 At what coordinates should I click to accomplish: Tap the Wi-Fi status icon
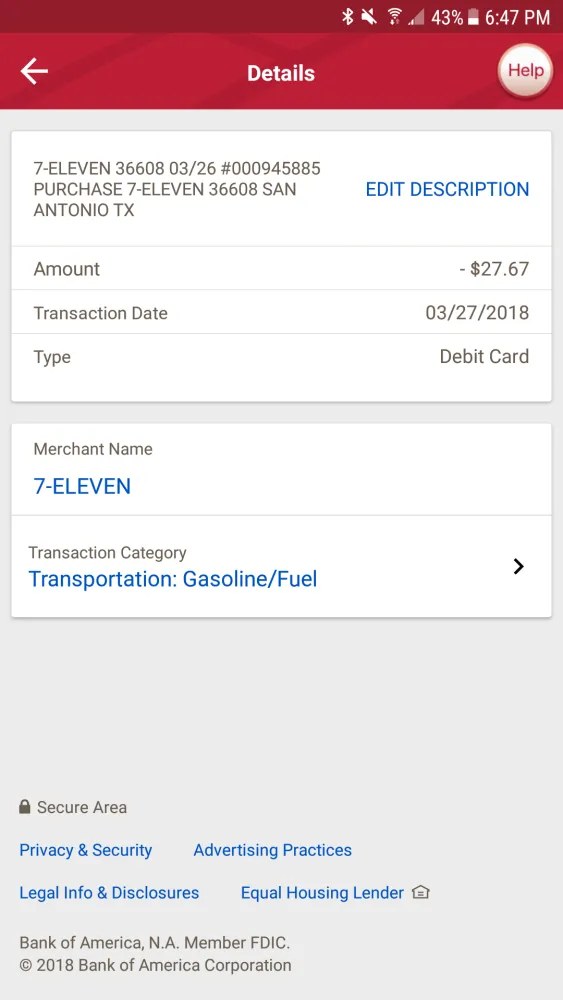[x=395, y=17]
